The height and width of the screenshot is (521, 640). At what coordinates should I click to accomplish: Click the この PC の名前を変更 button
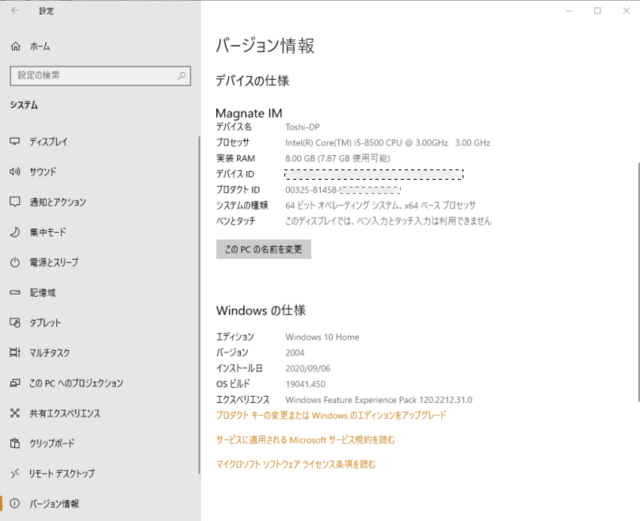point(264,249)
